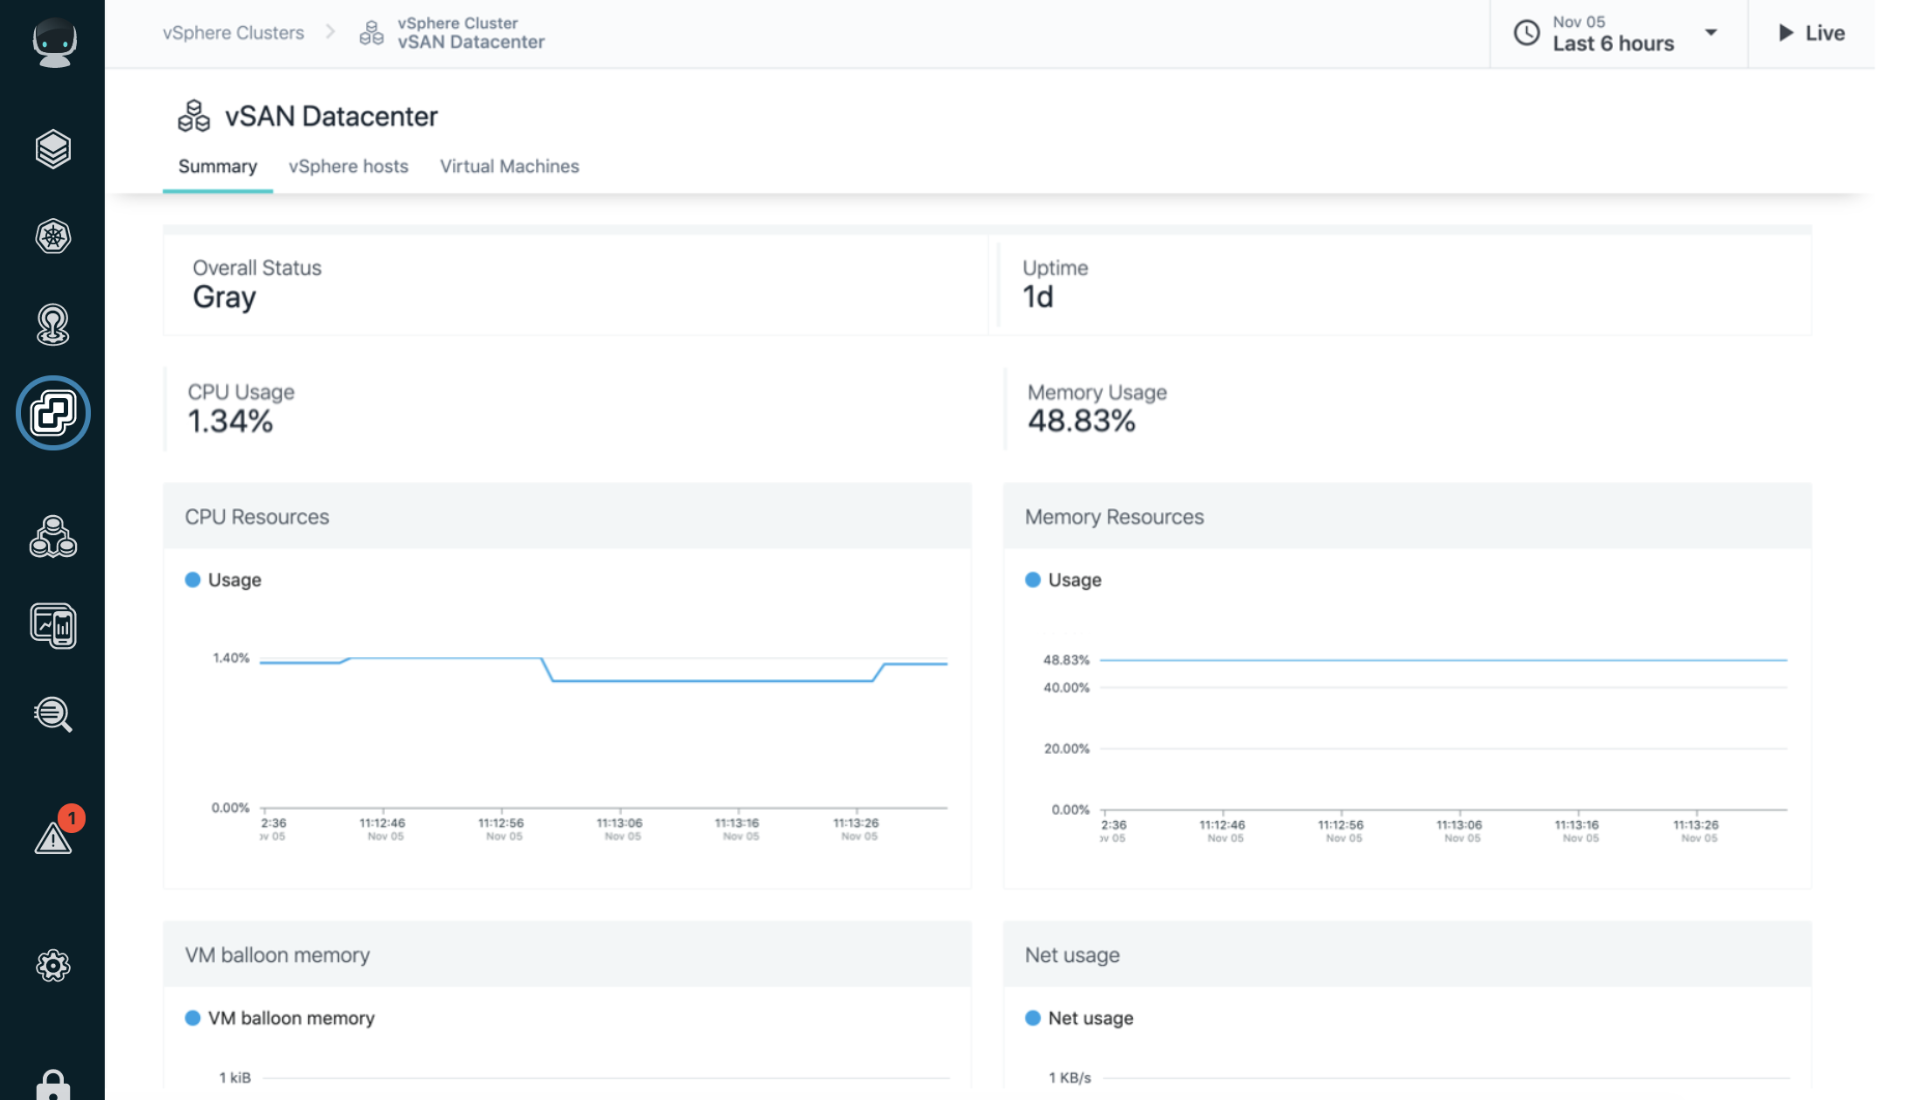Click the vSAN Datacenter page title

(331, 116)
